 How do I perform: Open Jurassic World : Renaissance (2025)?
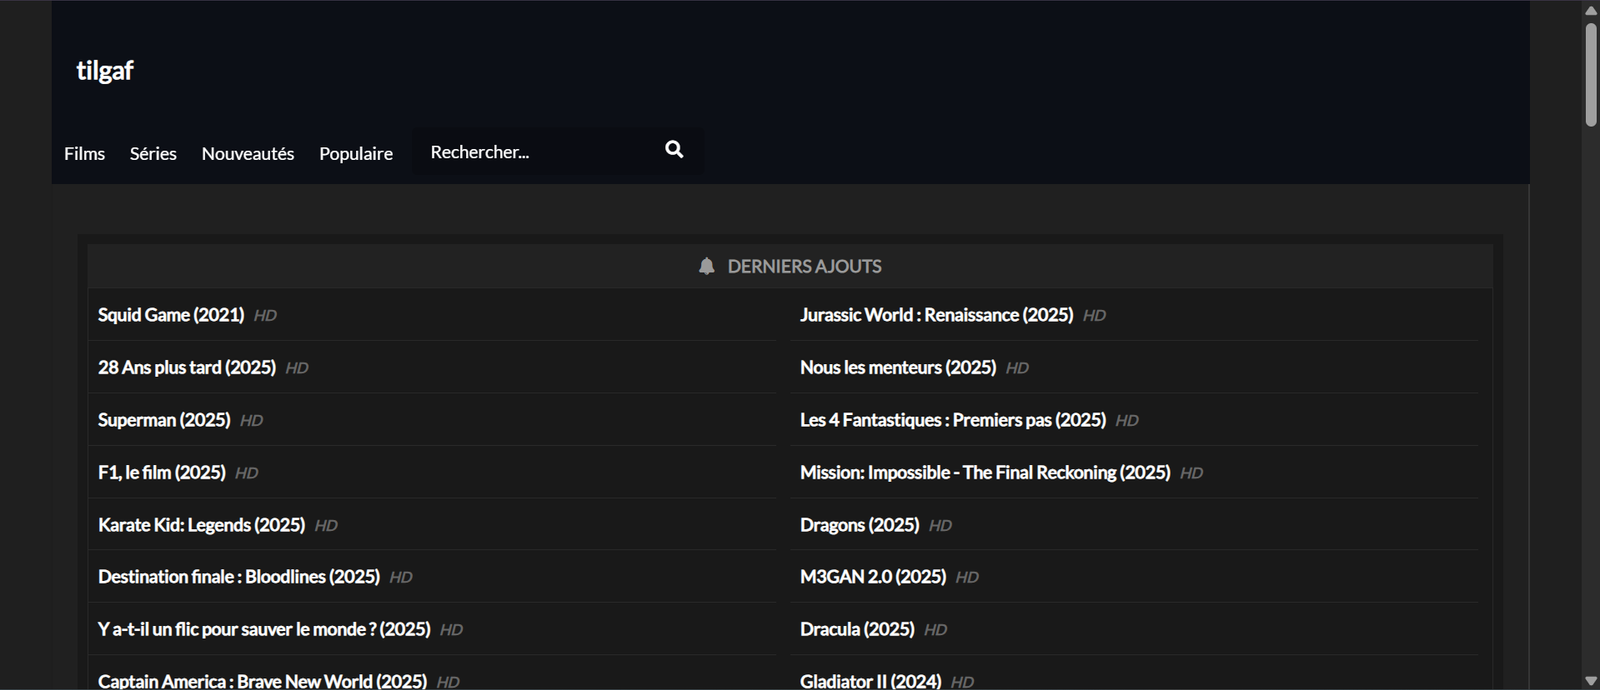point(936,315)
